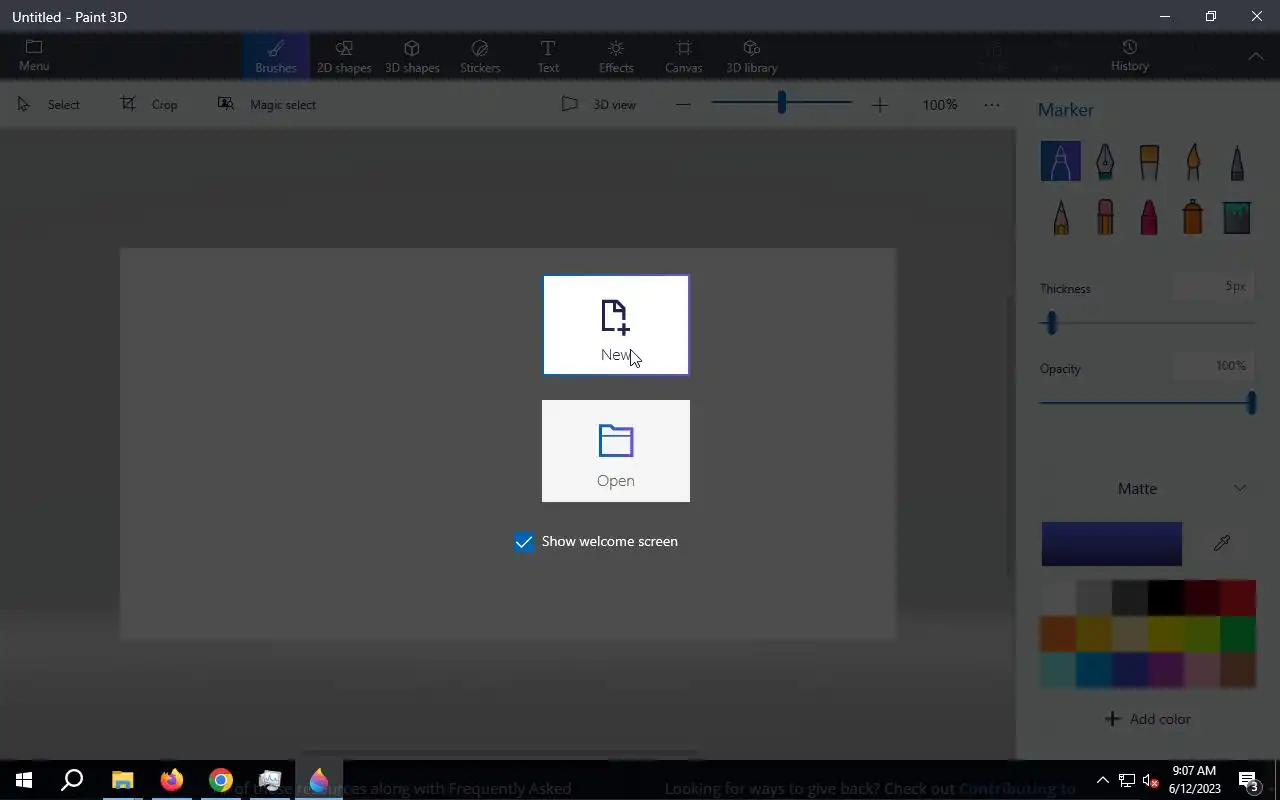Pick the black color swatch
1280x800 pixels.
1166,598
